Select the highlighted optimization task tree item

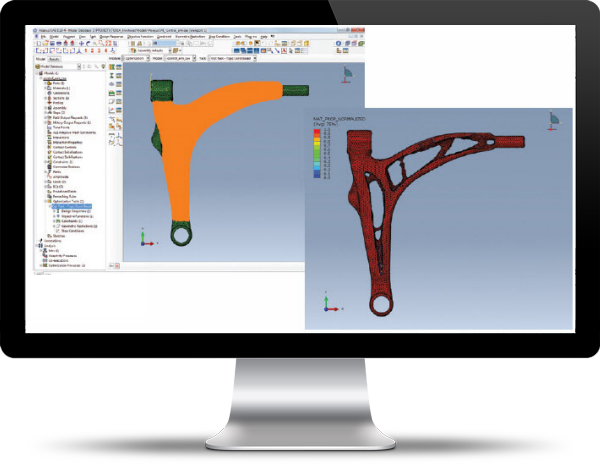point(72,206)
